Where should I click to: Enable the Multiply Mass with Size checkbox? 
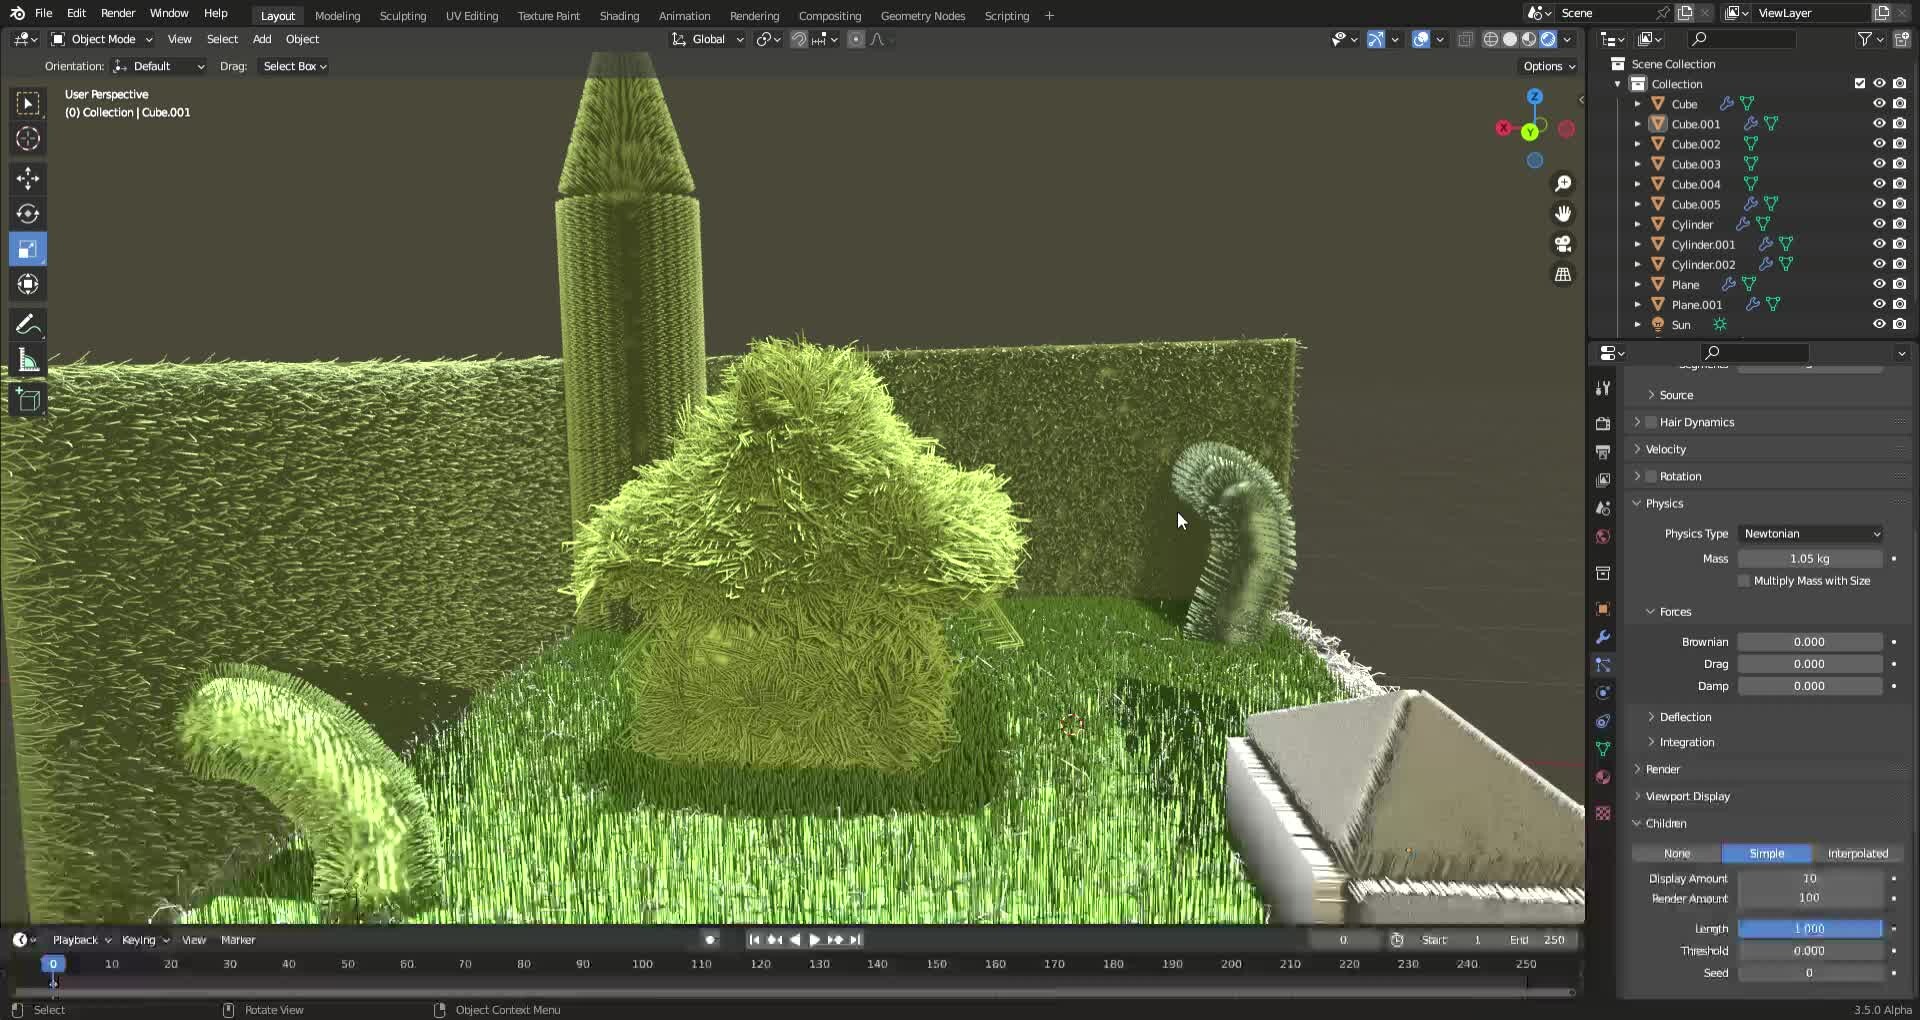(x=1743, y=580)
